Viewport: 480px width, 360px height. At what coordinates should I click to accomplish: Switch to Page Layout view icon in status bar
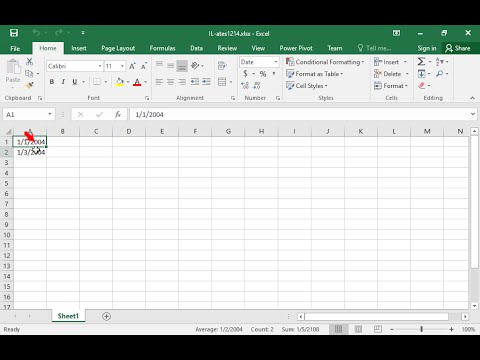pyautogui.click(x=358, y=329)
